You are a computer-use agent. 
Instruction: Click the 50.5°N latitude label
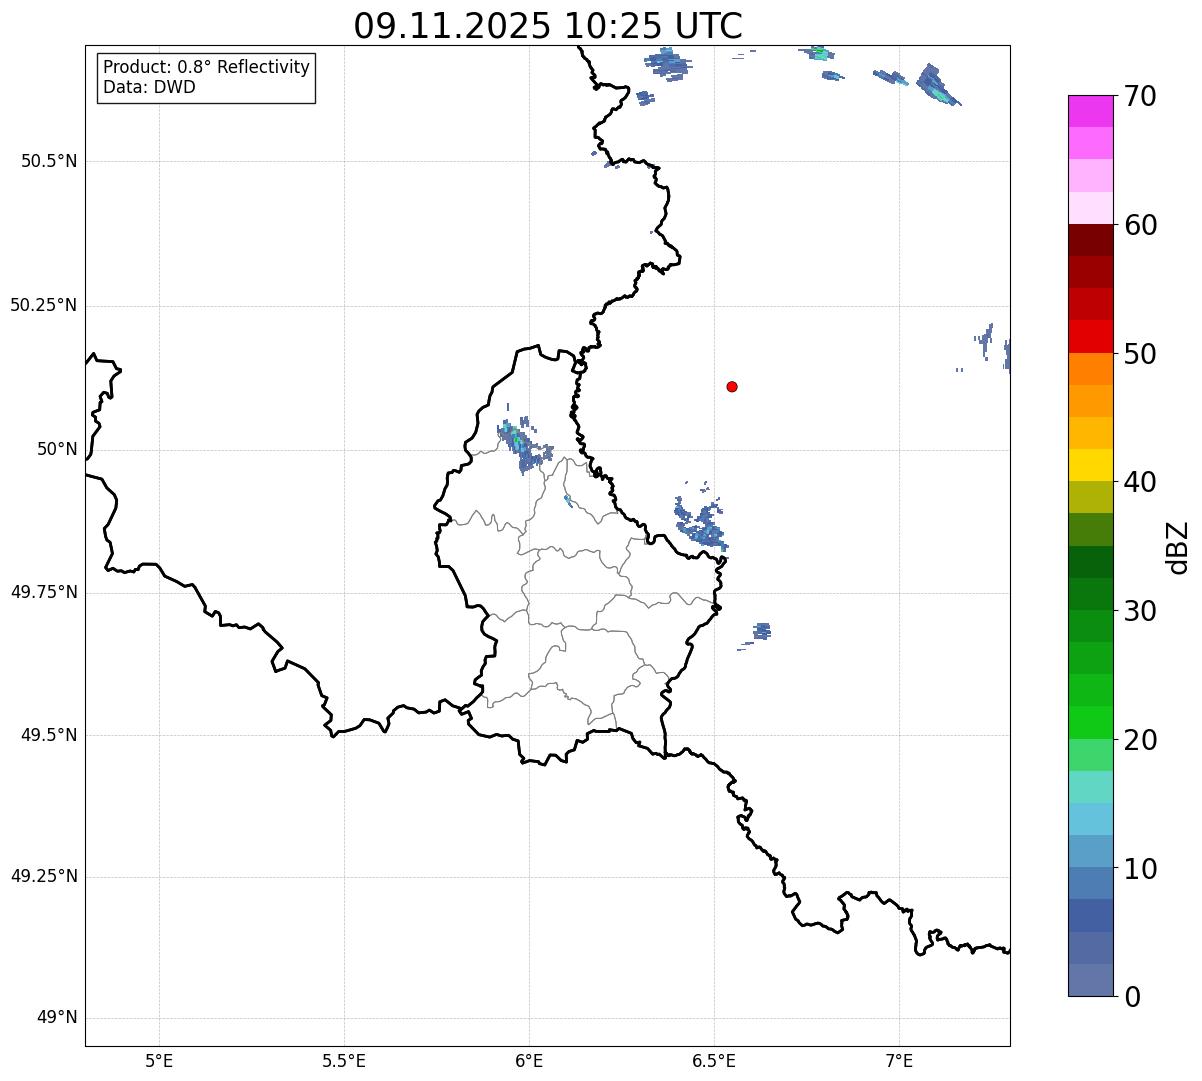point(49,161)
